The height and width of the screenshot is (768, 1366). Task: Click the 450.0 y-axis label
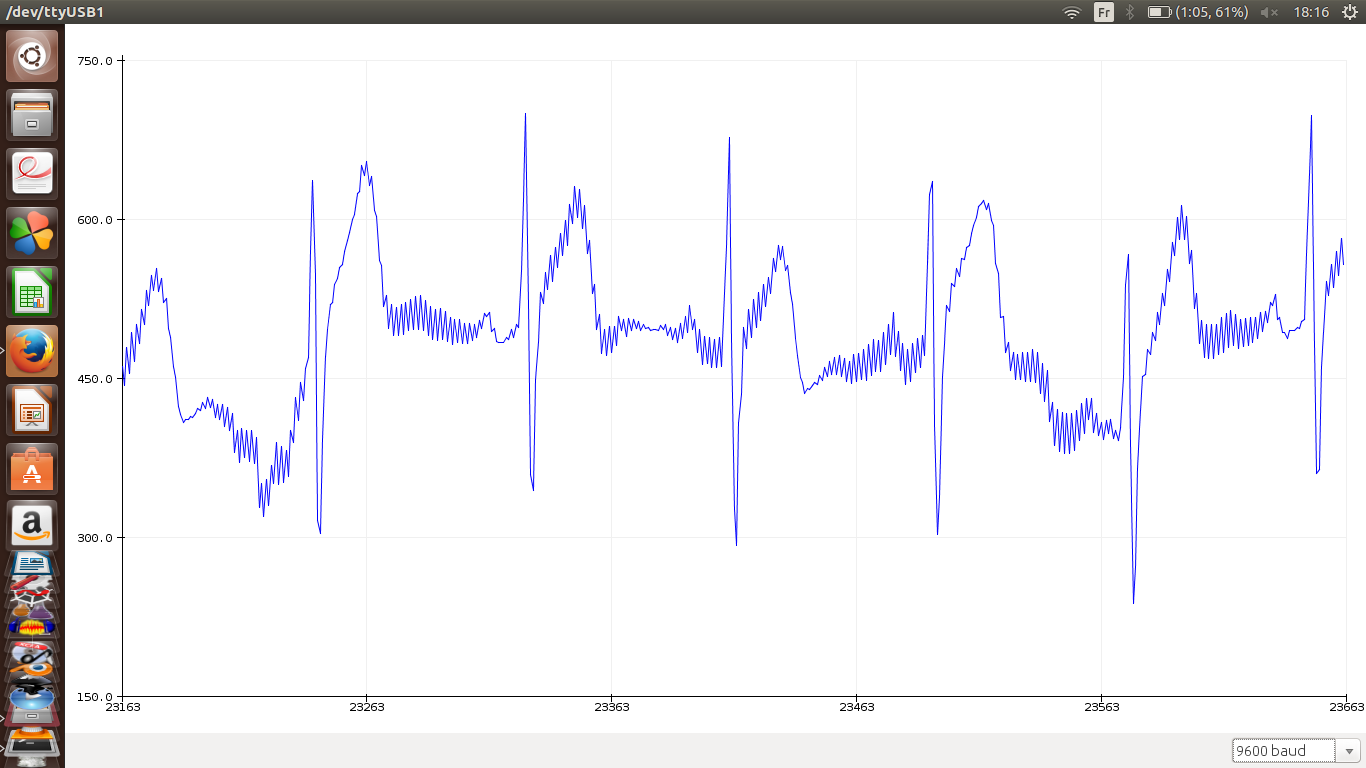click(96, 379)
